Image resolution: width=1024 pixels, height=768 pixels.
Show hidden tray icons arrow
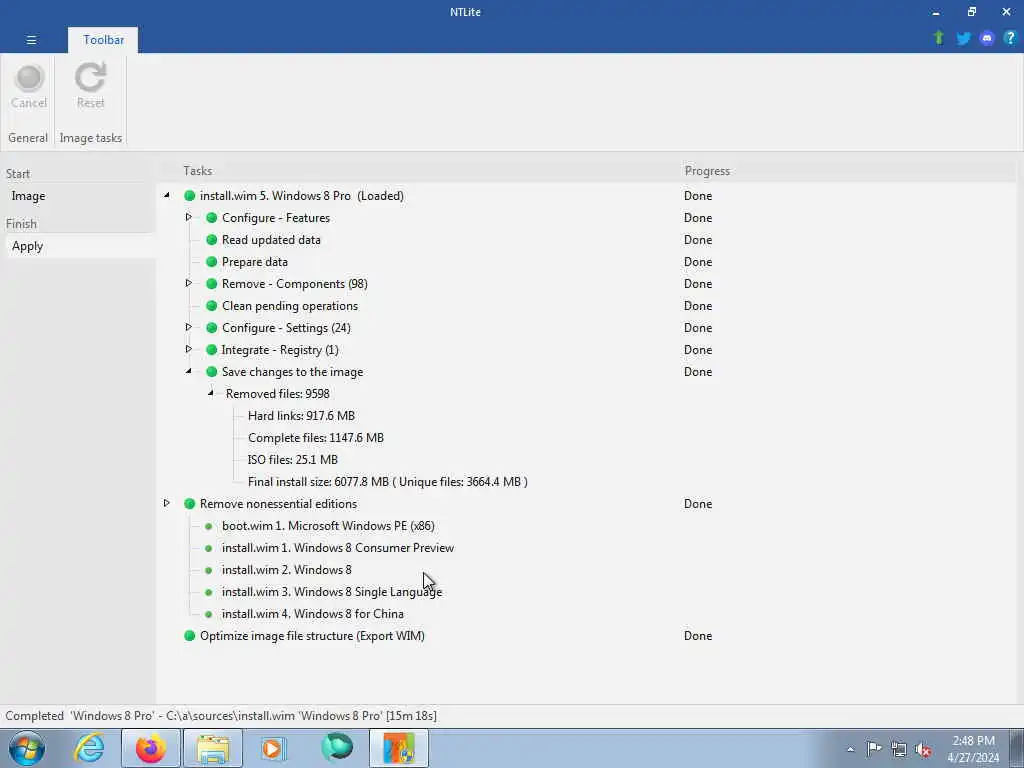point(850,750)
